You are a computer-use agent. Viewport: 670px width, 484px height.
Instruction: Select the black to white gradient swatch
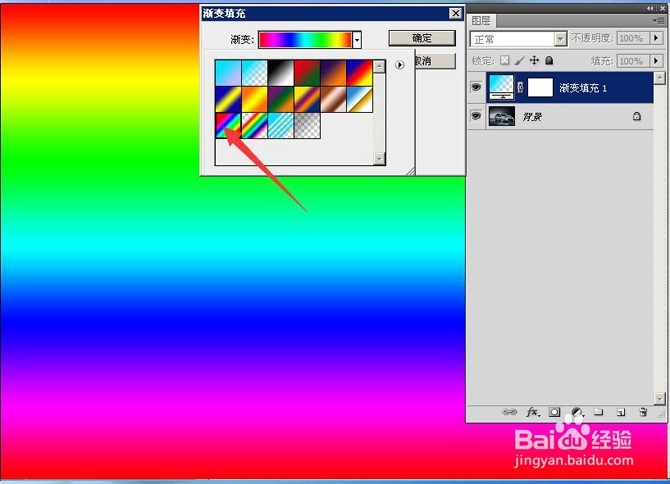pyautogui.click(x=281, y=73)
